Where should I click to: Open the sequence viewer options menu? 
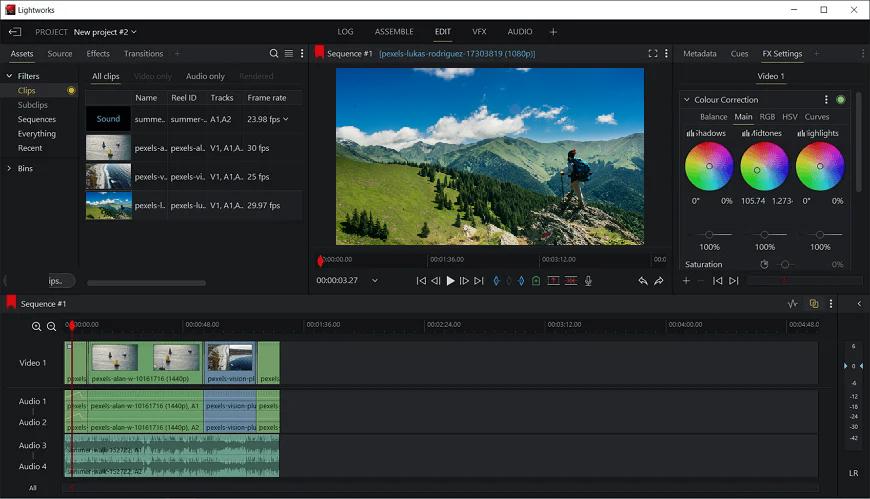pos(666,53)
